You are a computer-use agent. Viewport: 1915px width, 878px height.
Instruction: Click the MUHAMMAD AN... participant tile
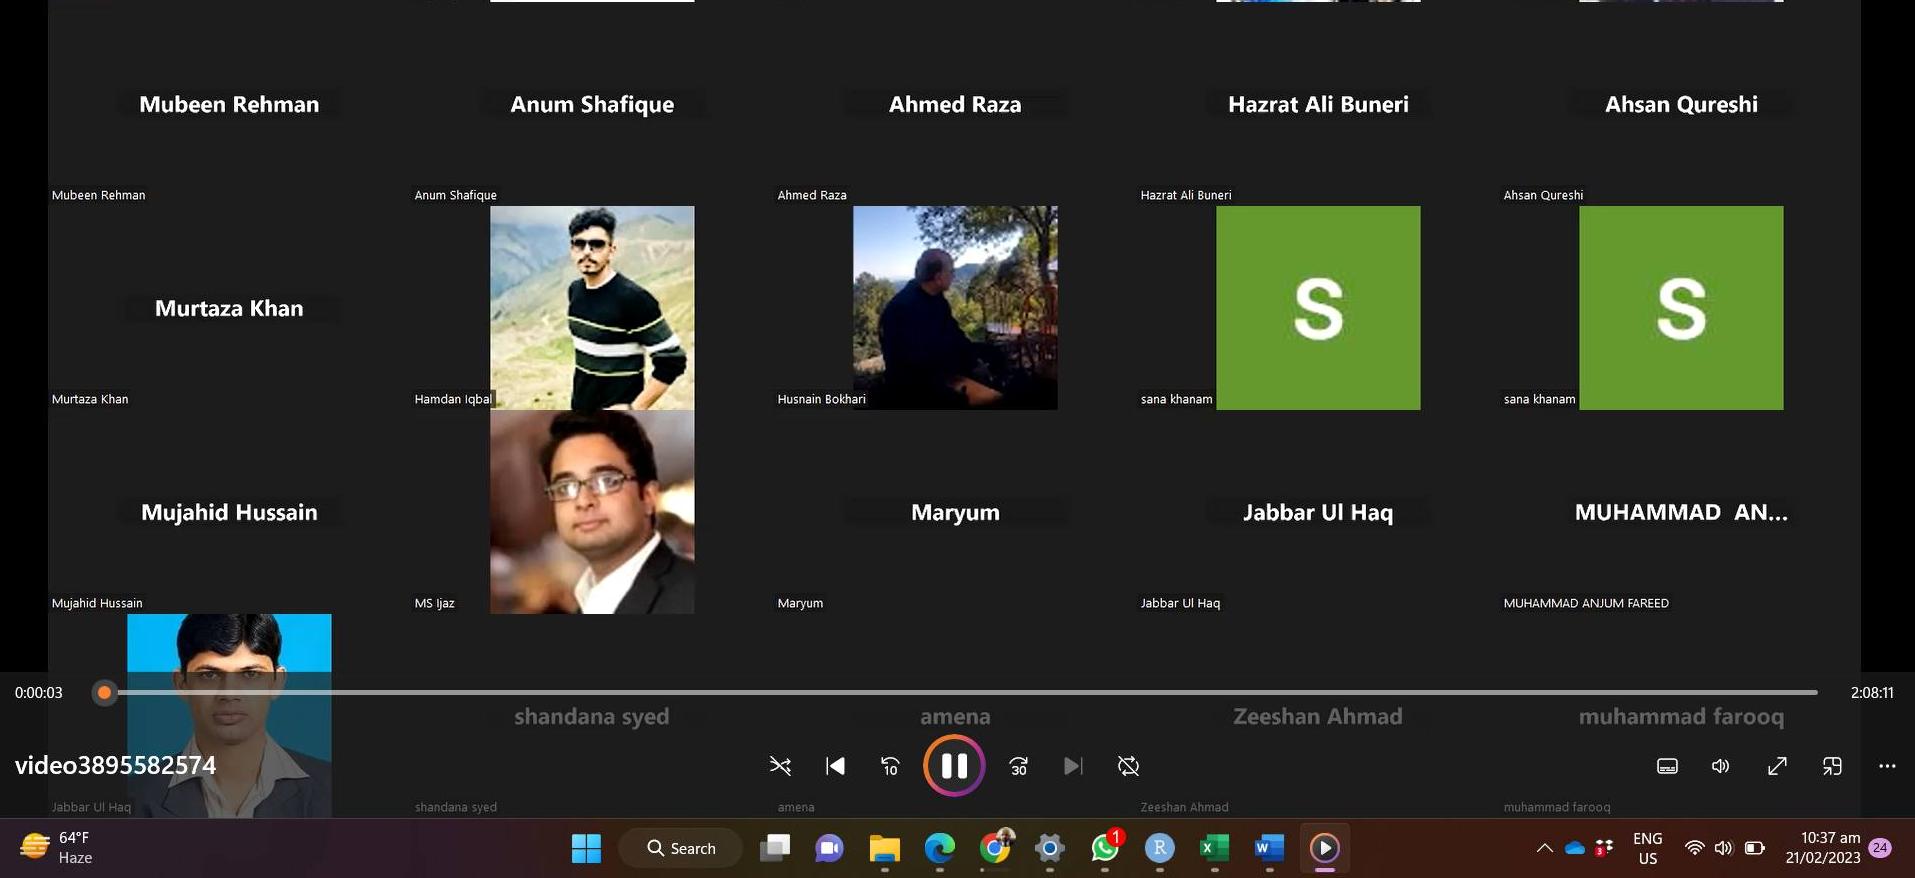click(x=1681, y=512)
